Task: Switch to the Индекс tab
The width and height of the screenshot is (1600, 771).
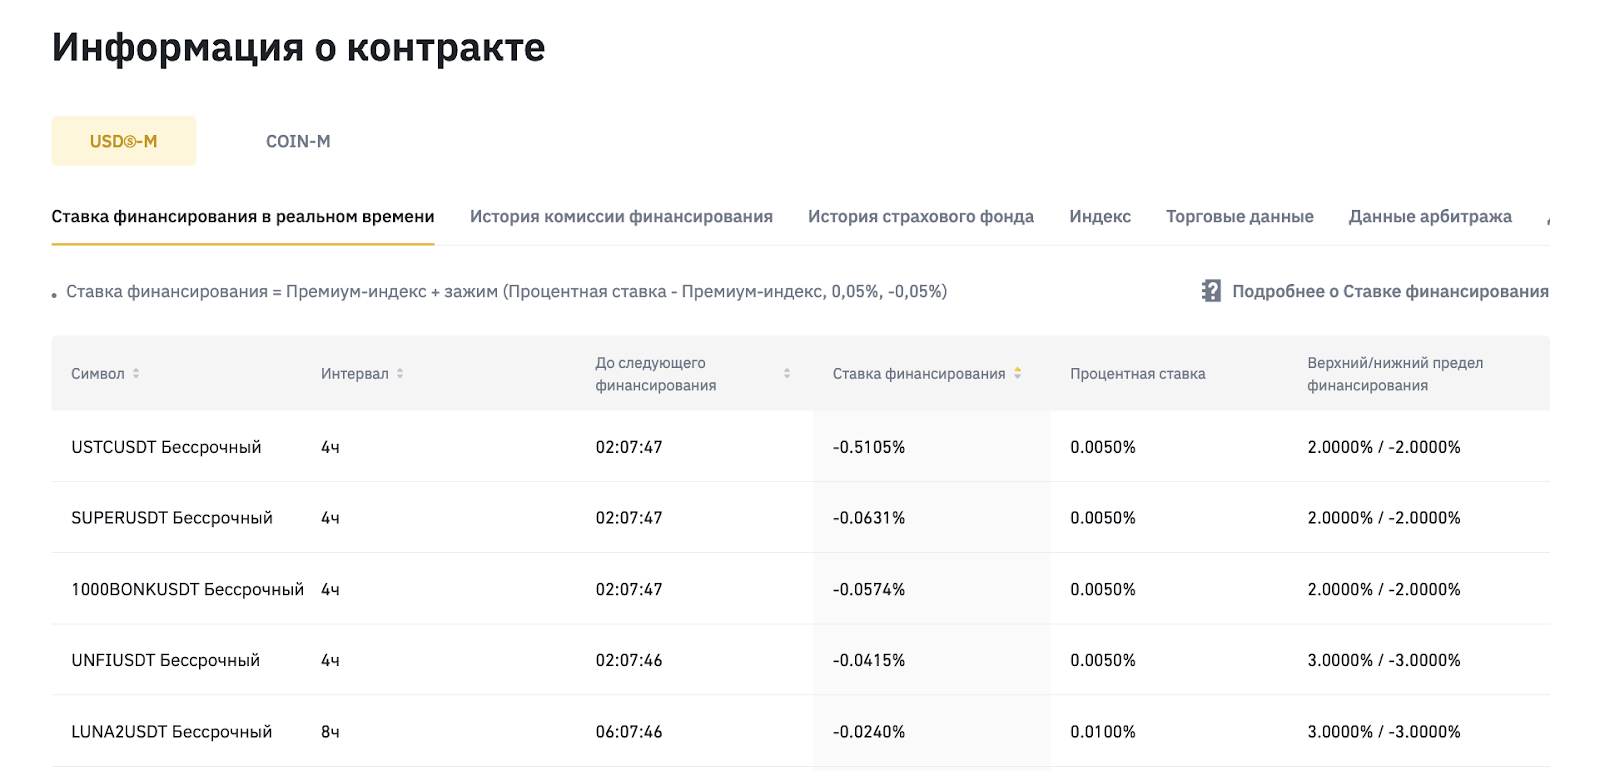Action: pyautogui.click(x=1100, y=216)
